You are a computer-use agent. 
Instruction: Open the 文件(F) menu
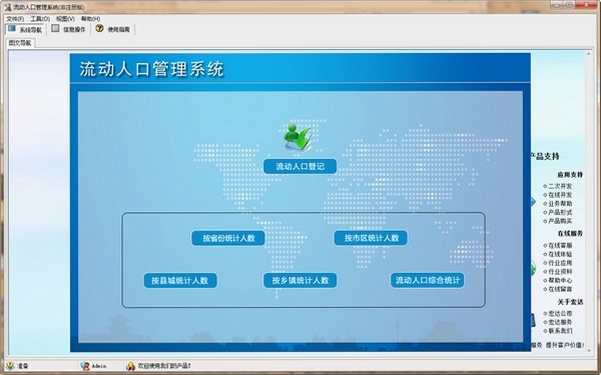[15, 18]
